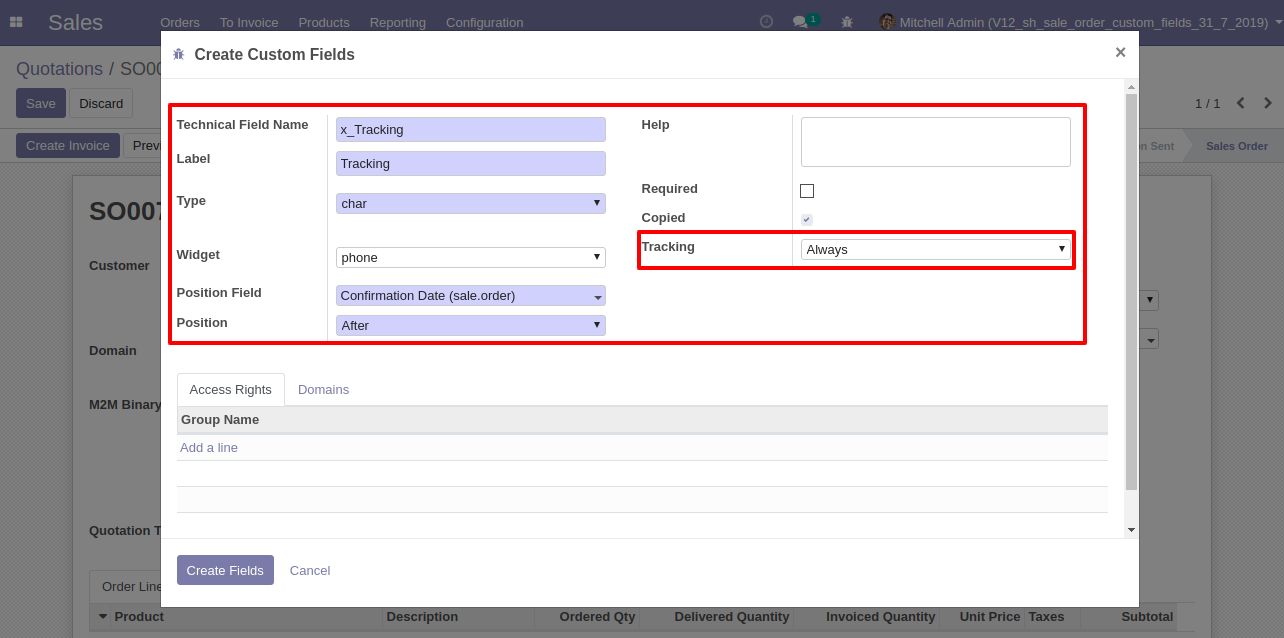Image resolution: width=1284 pixels, height=638 pixels.
Task: Toggle the Copied checkbox
Action: 807,219
